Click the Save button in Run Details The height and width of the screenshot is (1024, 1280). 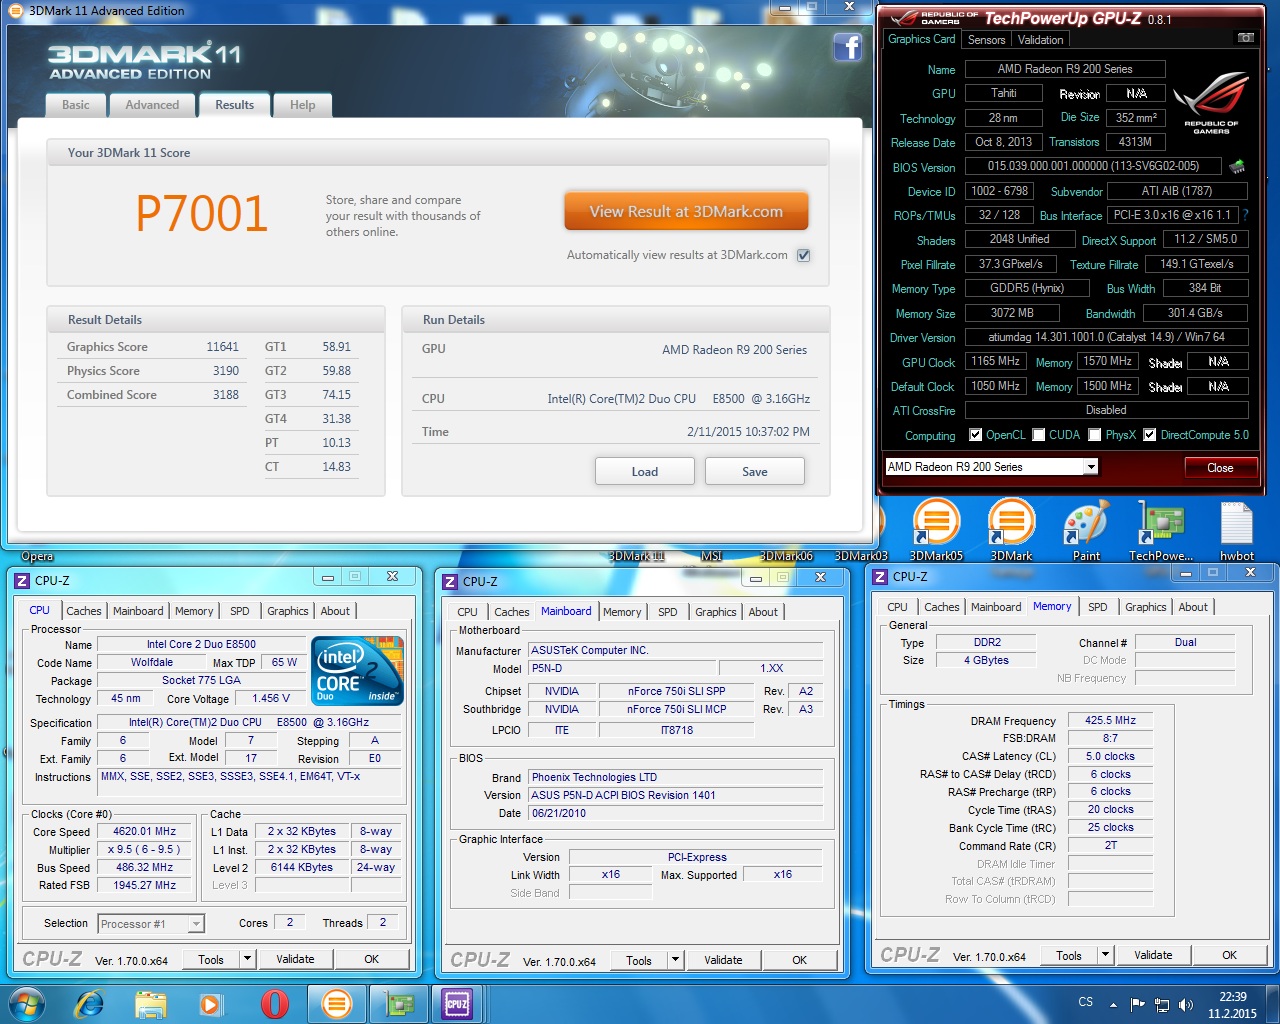(755, 471)
